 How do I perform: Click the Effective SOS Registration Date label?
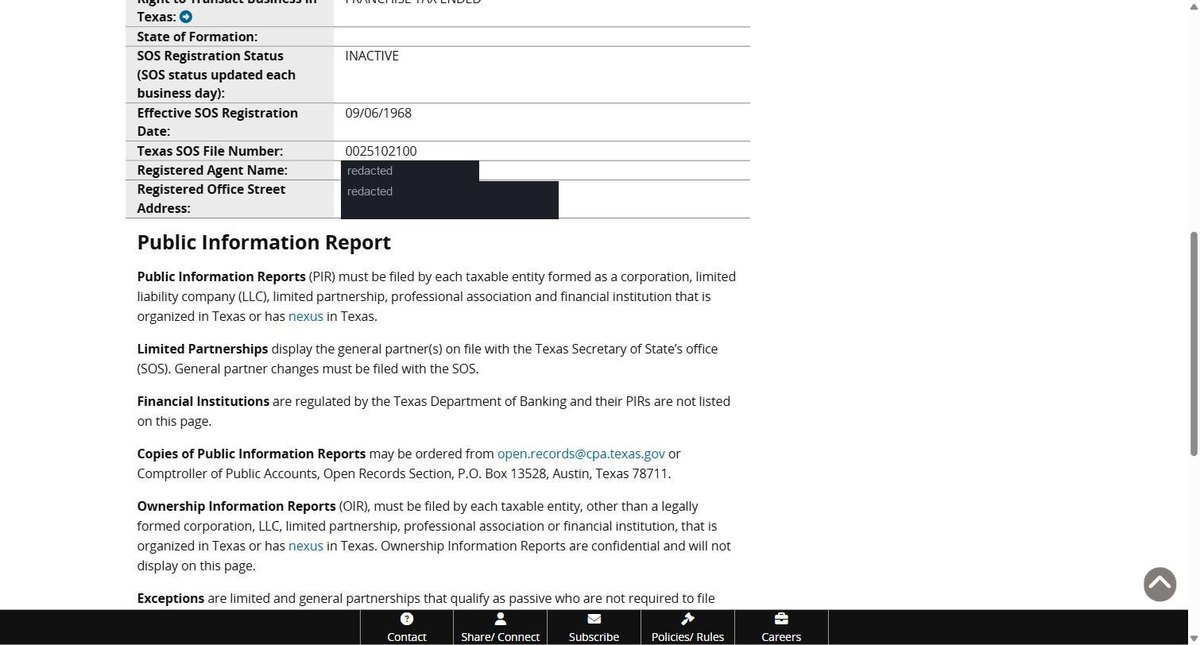coord(217,122)
